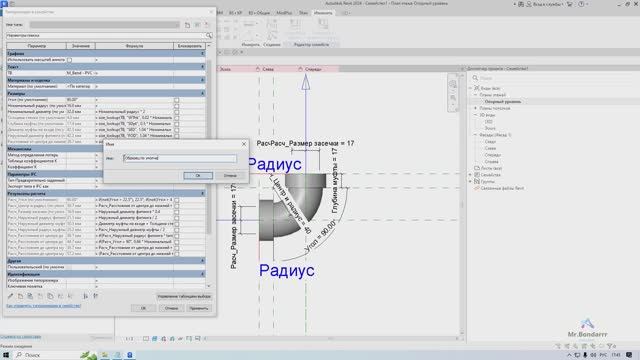The image size is (640, 360).
Task: Click the rename type icon beside the type name
Action: tap(197, 25)
